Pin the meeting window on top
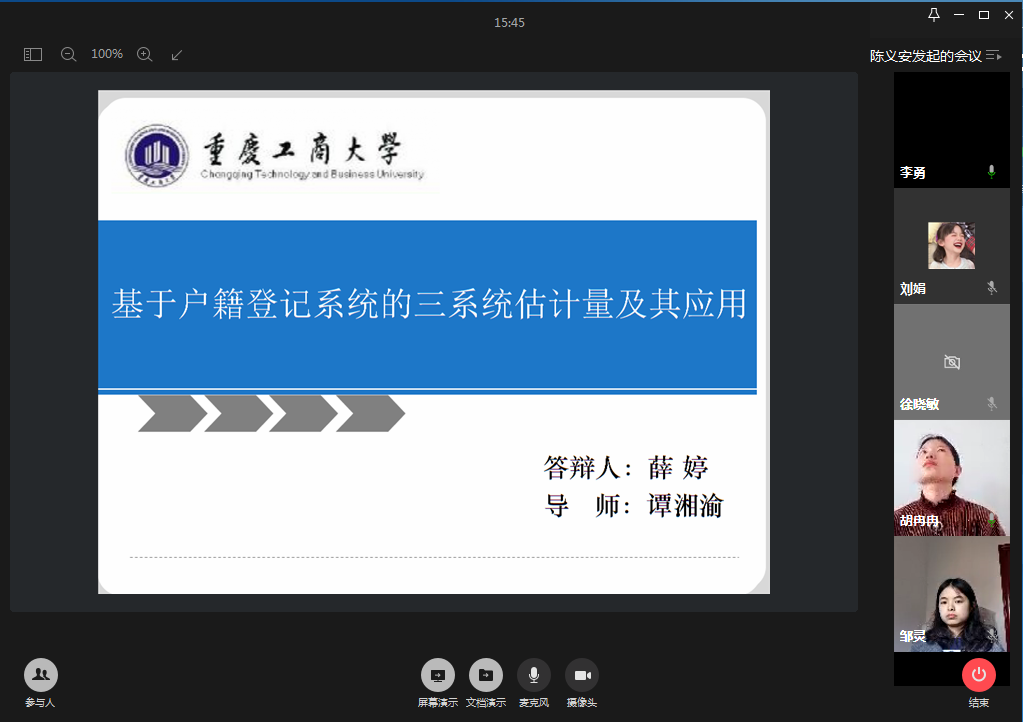1023x722 pixels. 934,15
